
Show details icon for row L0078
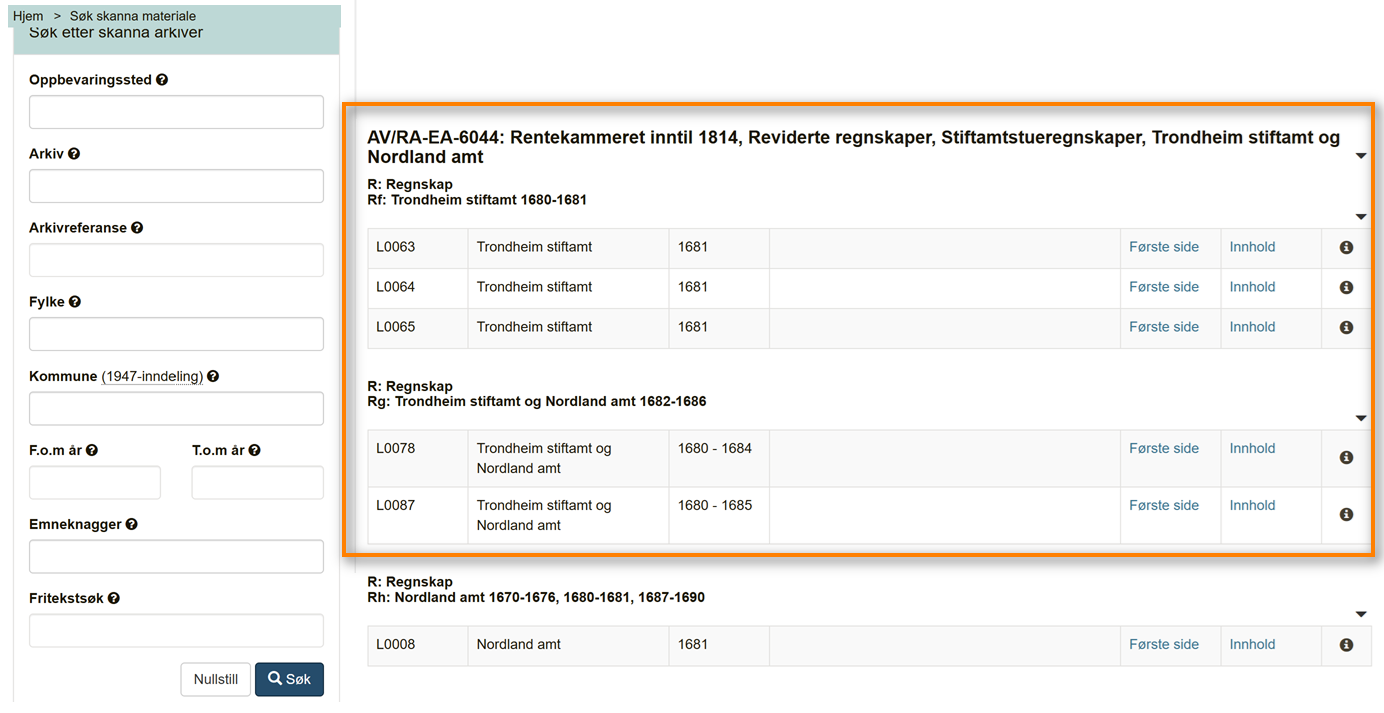click(1346, 457)
